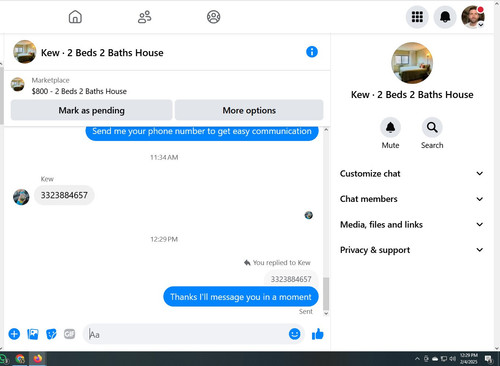Click the chat scrollbar thumb
500x366 pixels.
326,294
